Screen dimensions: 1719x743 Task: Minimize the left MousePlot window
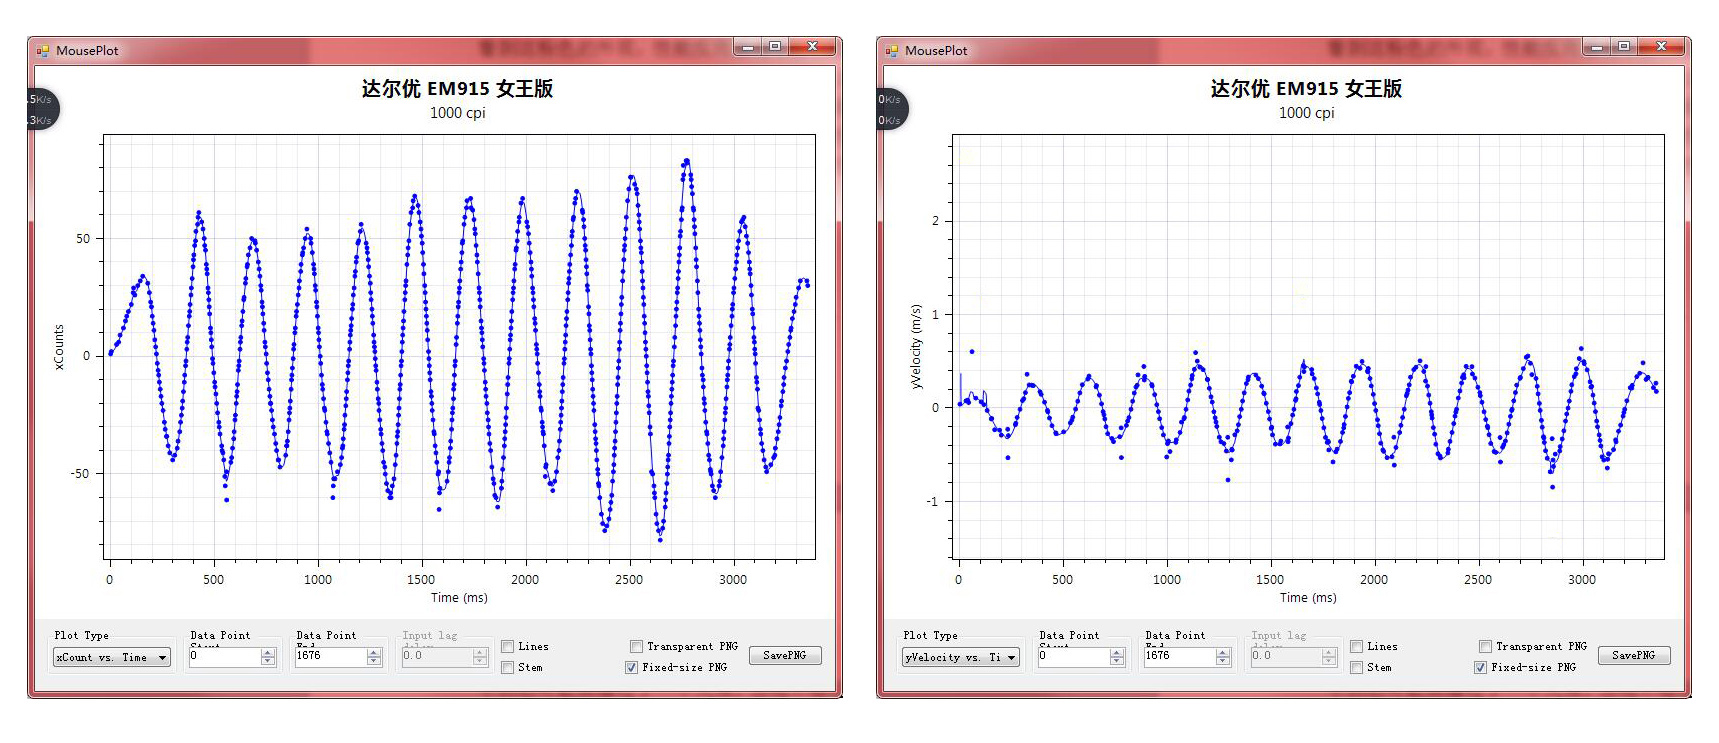[747, 47]
